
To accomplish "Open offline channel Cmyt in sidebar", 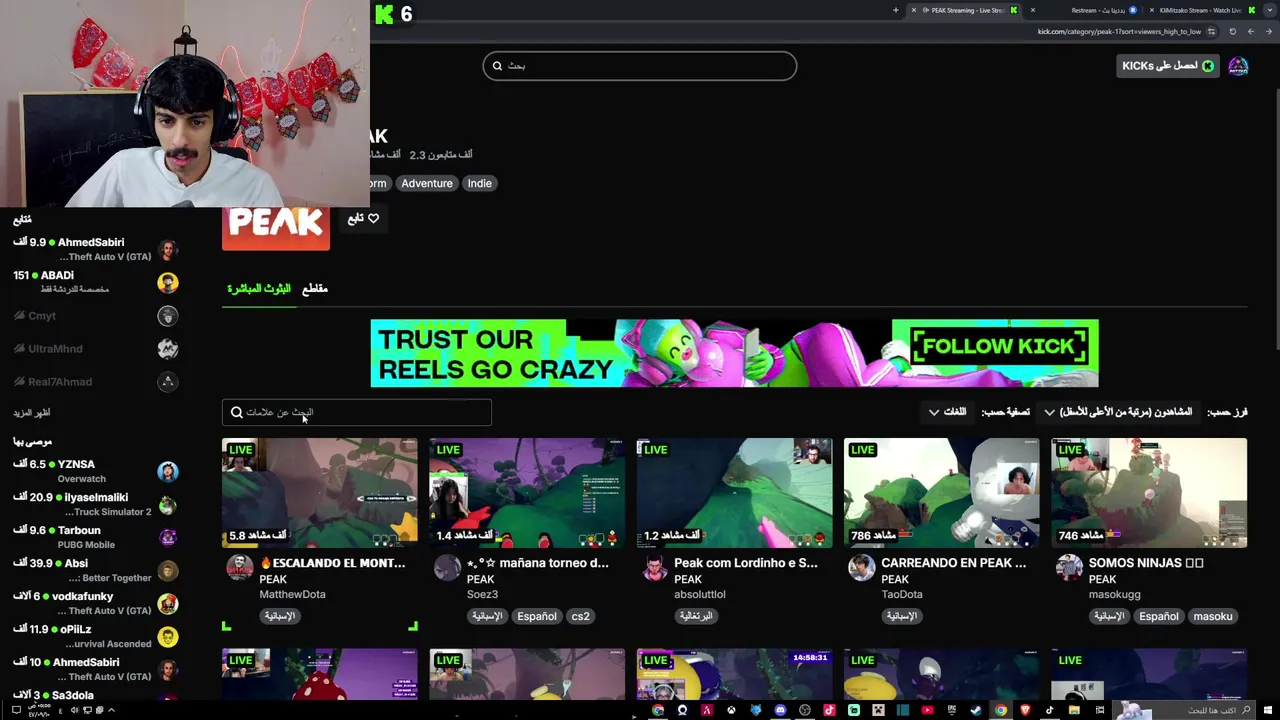I will point(96,316).
